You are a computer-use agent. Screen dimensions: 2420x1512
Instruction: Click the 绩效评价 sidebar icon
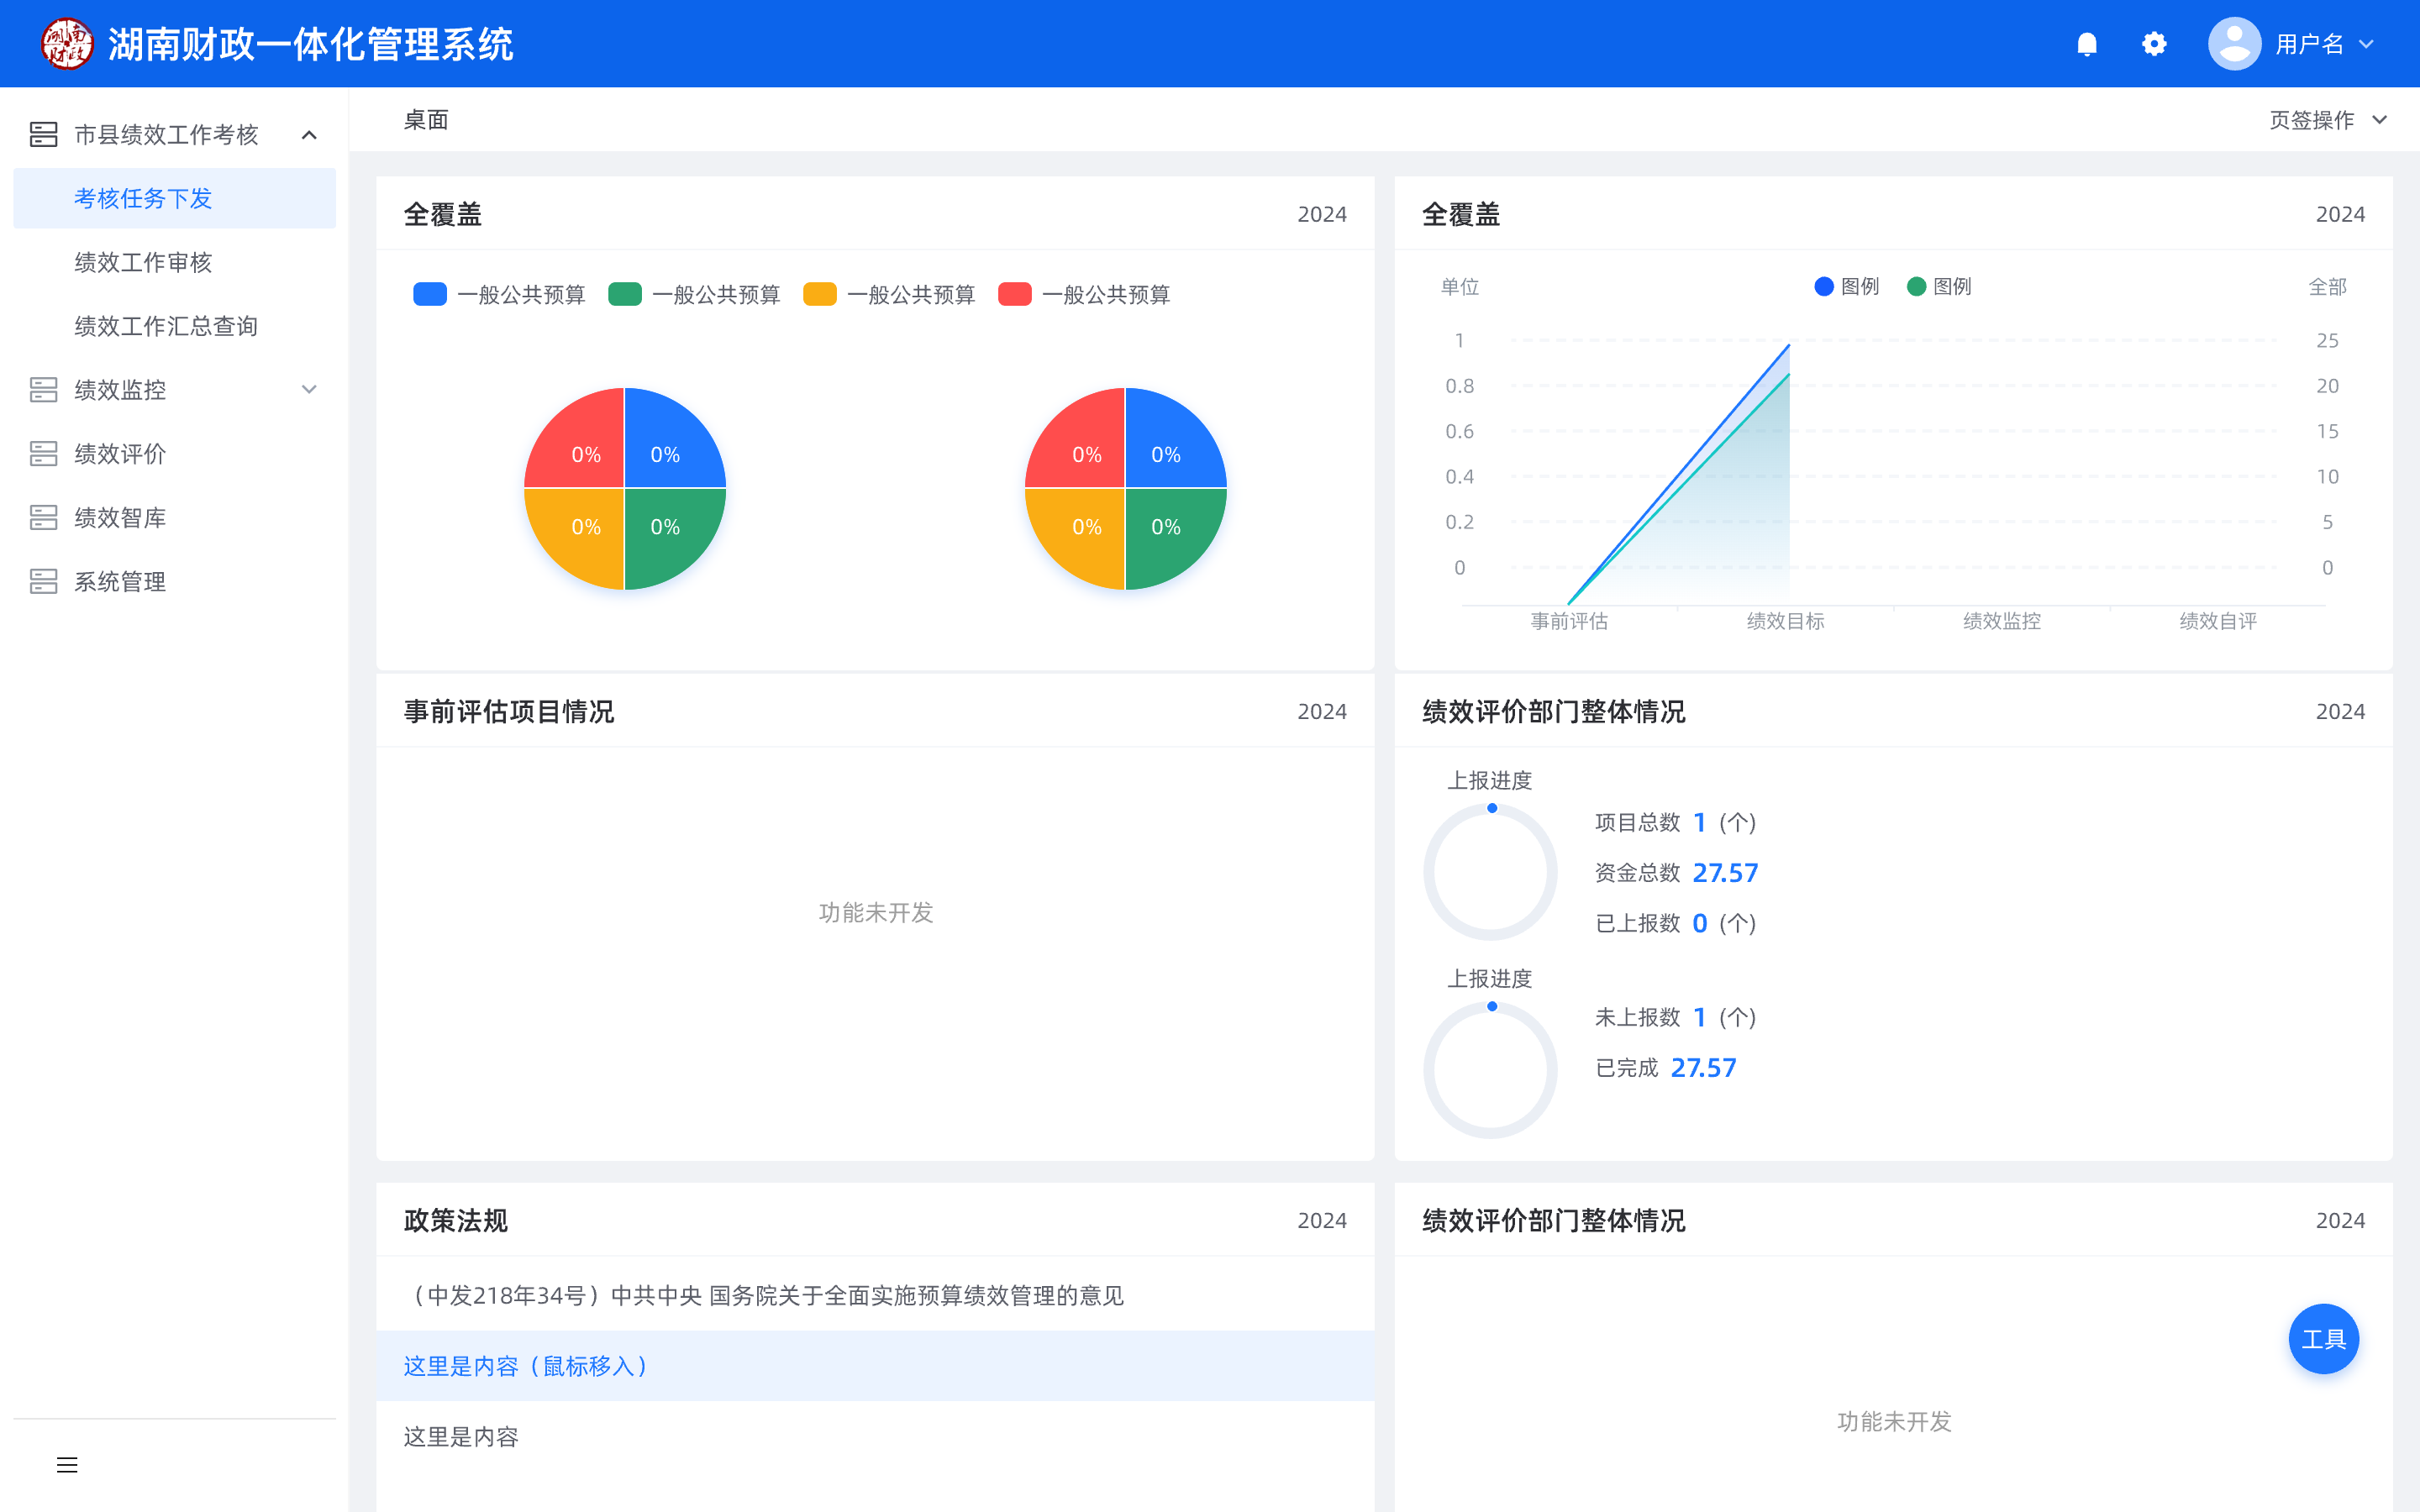pos(43,454)
